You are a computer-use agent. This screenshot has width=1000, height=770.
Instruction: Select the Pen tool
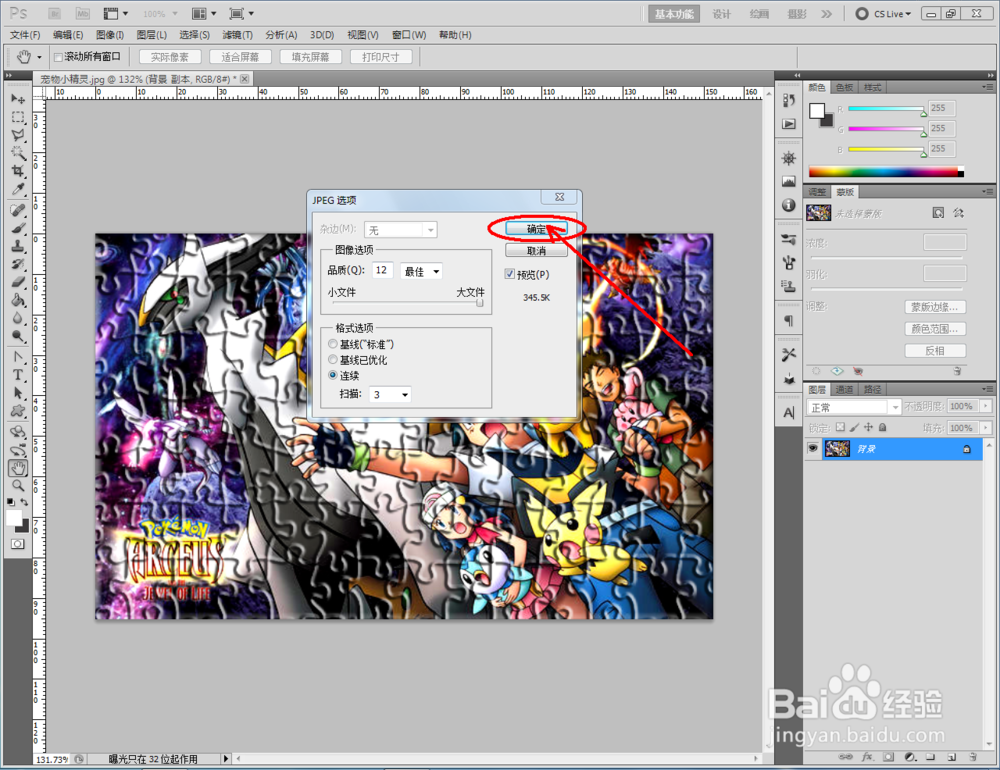(18, 357)
